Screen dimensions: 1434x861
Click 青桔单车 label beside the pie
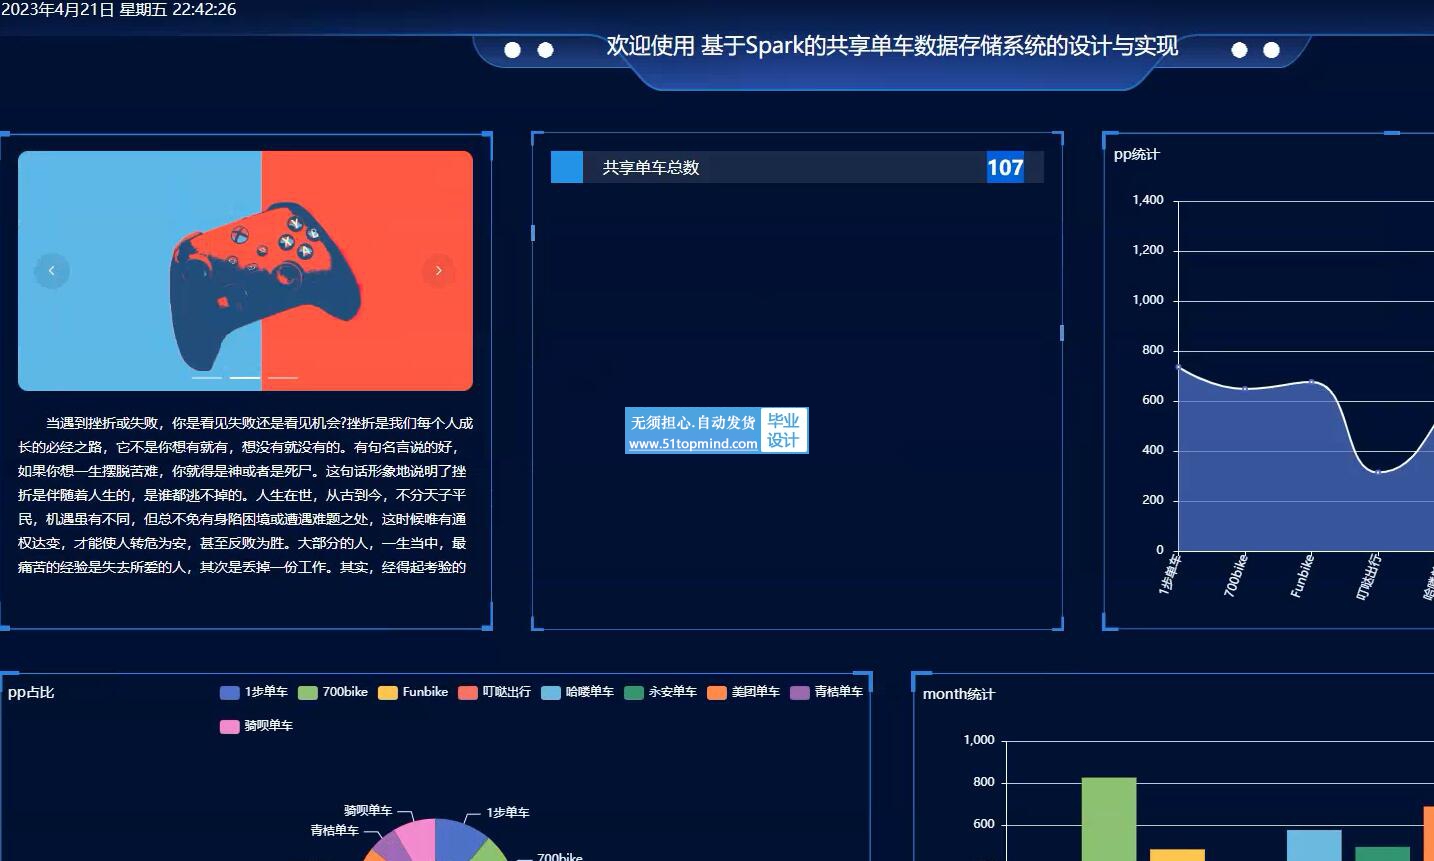(x=334, y=831)
